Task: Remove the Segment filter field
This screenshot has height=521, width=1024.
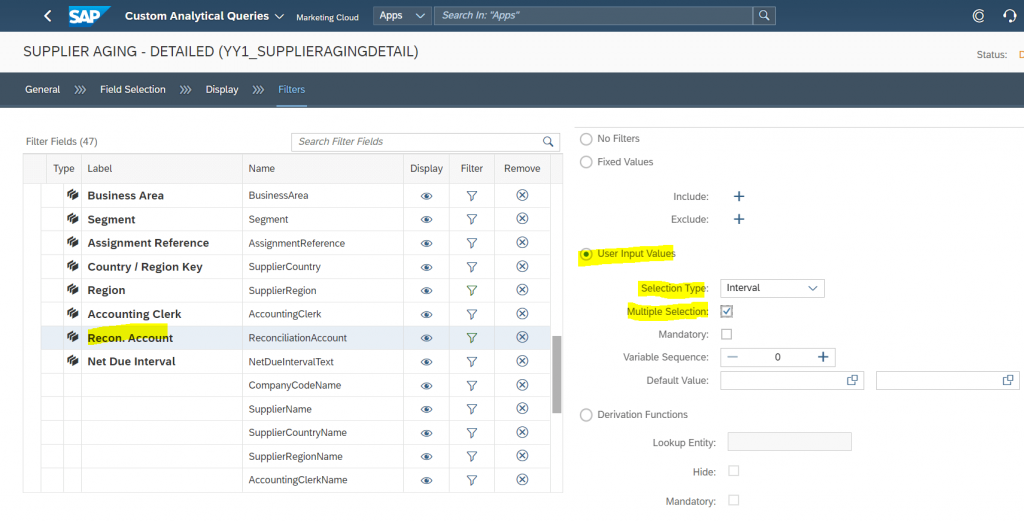Action: click(522, 219)
